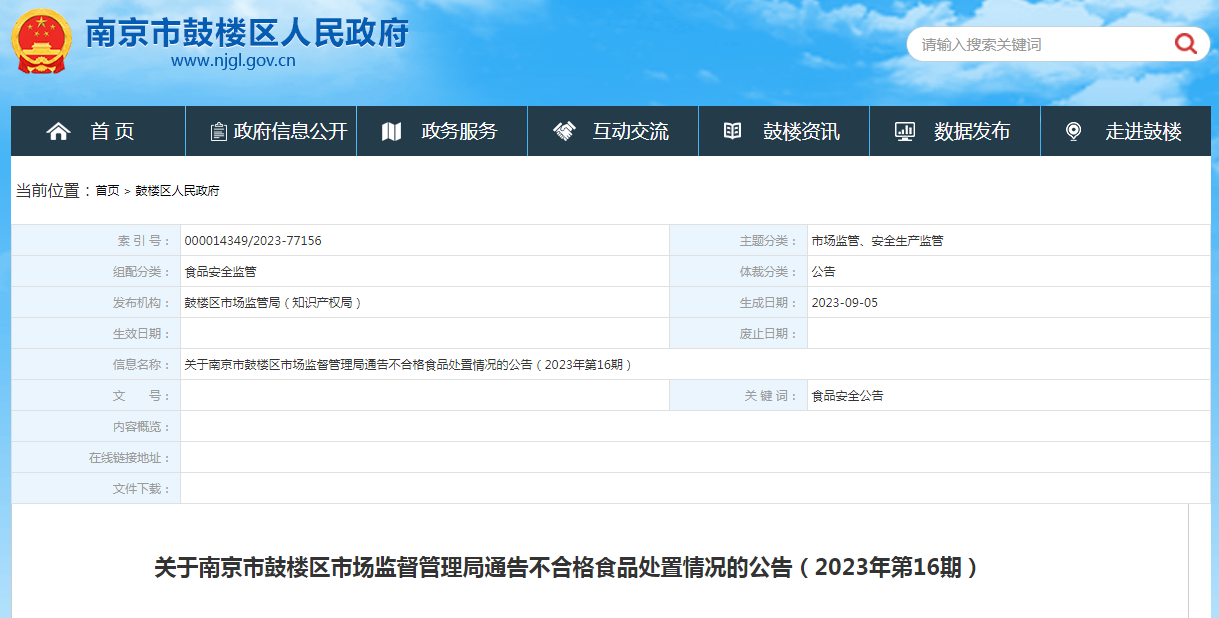Click the 在线链接地址 field label

click(x=130, y=458)
